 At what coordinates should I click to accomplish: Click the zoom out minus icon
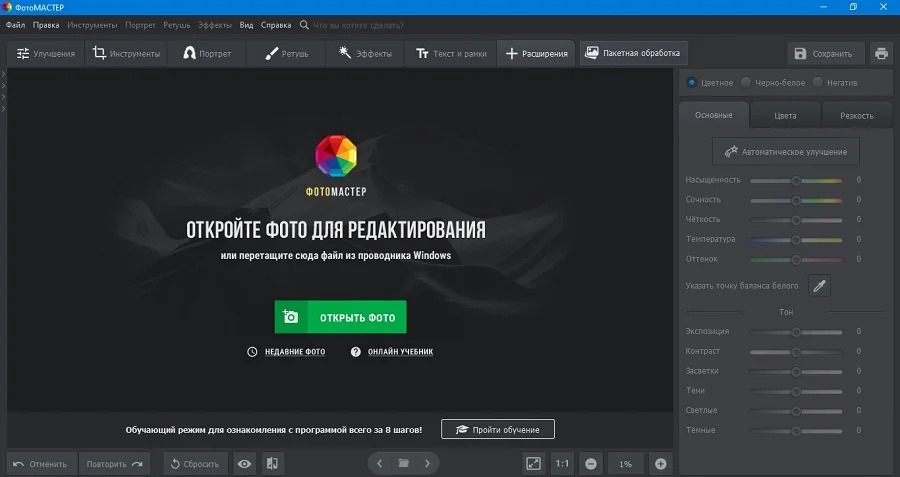pyautogui.click(x=591, y=464)
